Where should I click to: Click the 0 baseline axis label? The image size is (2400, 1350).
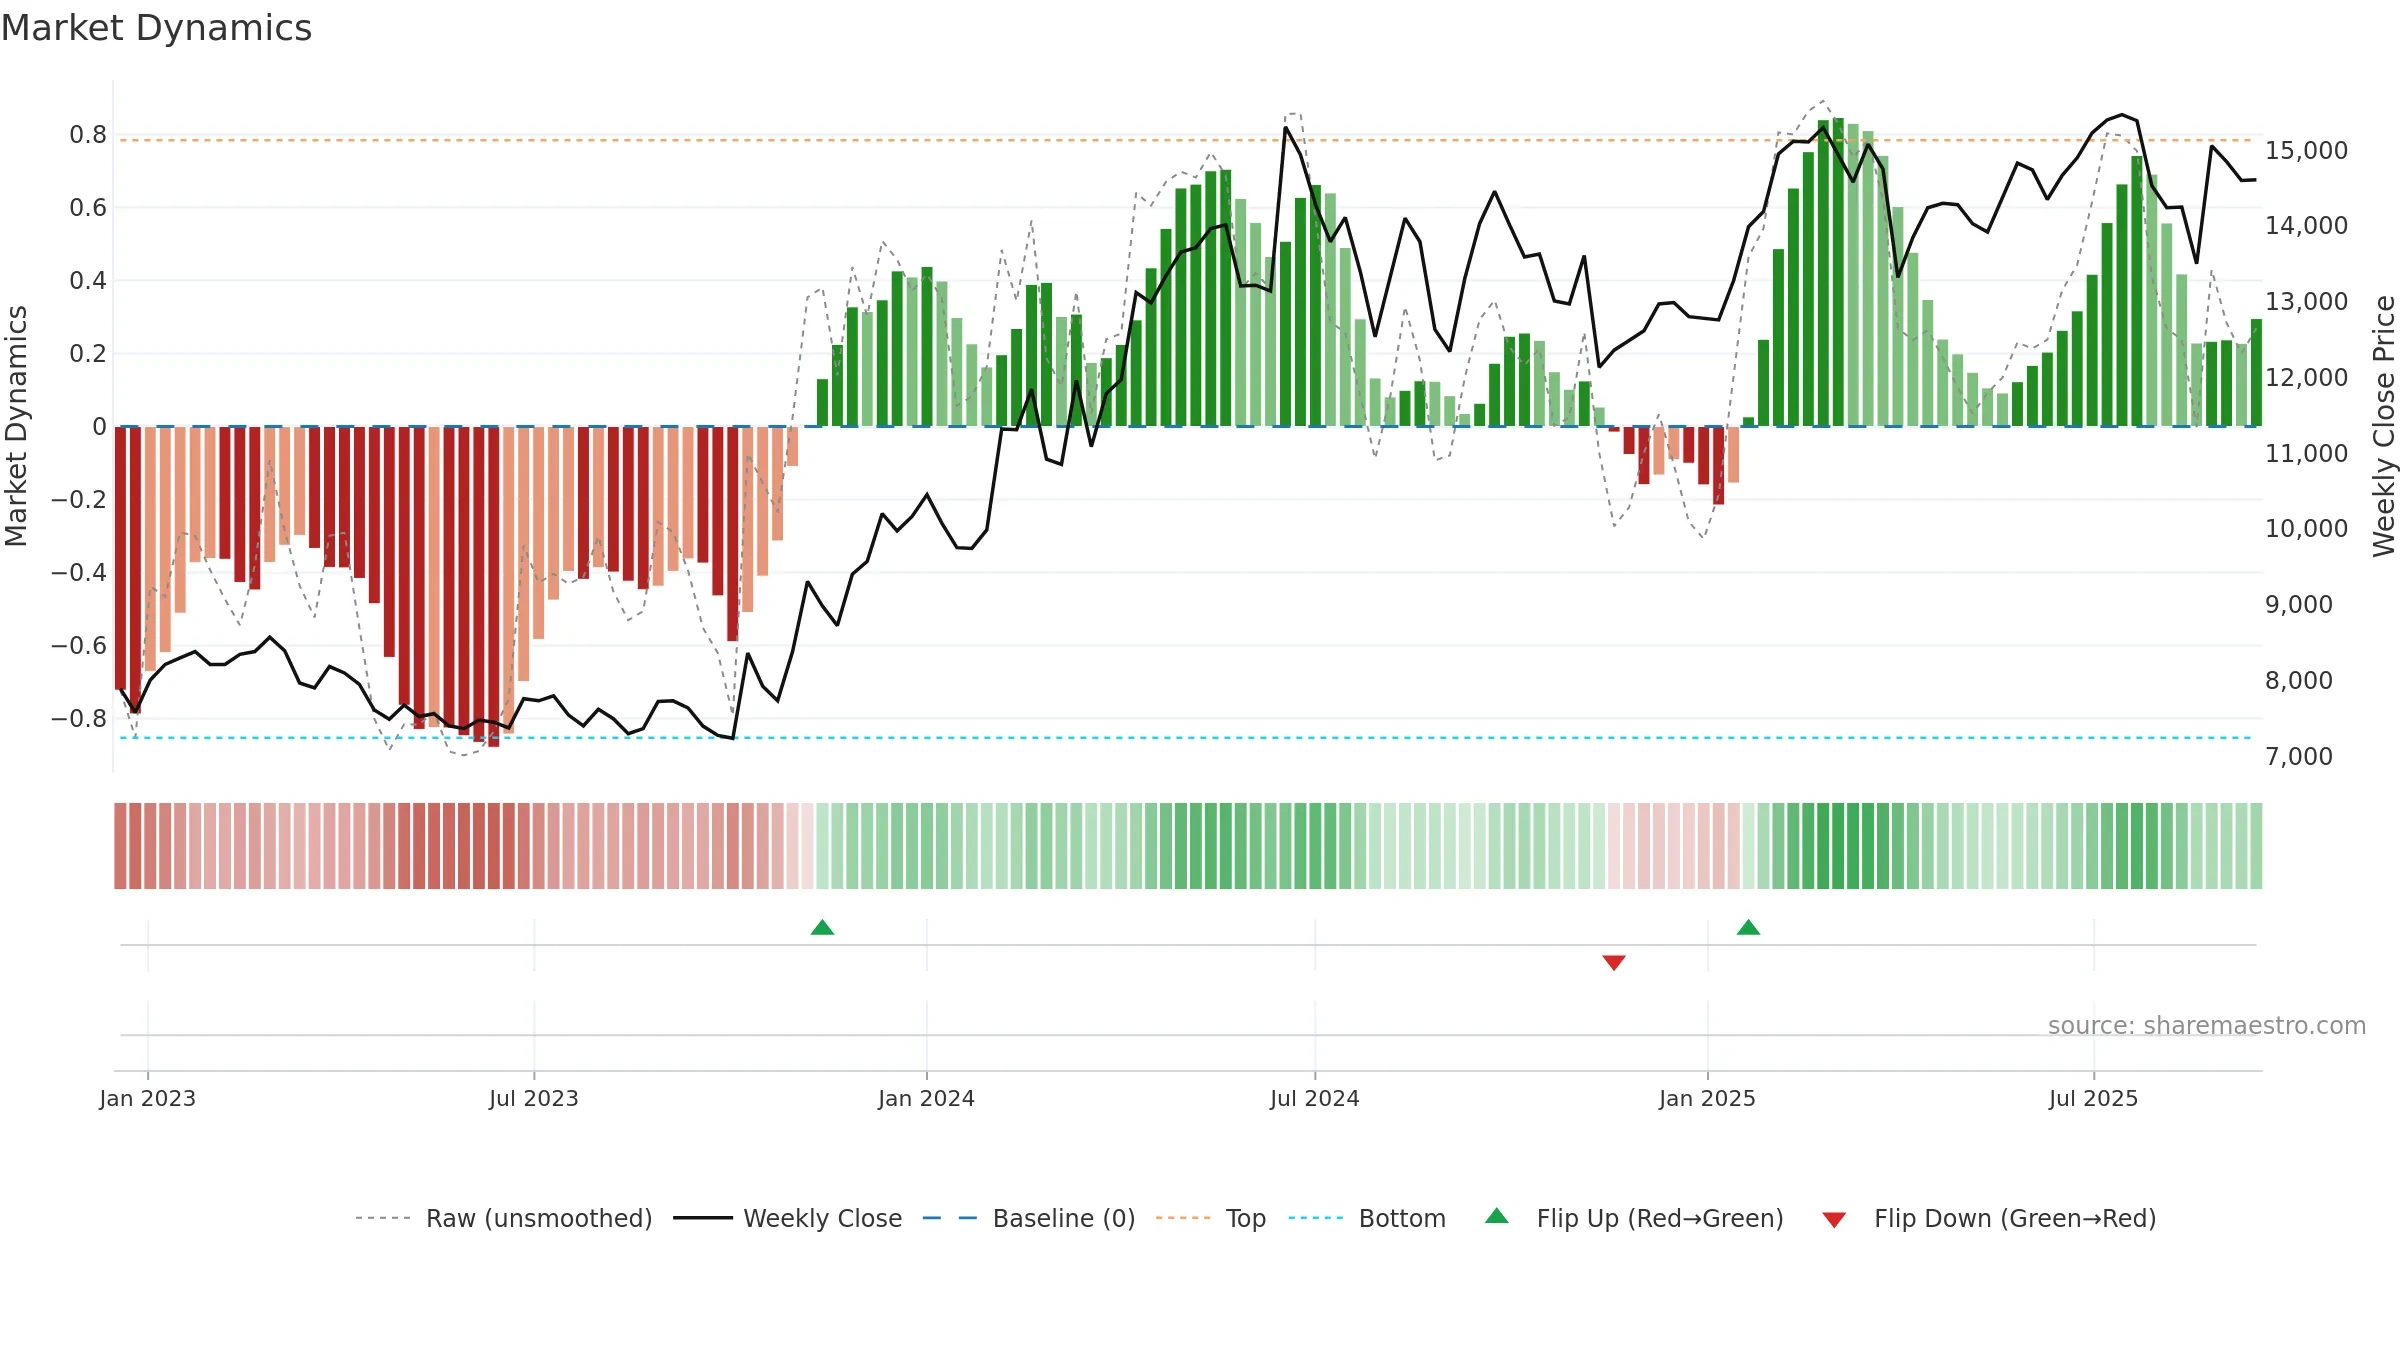[x=99, y=426]
